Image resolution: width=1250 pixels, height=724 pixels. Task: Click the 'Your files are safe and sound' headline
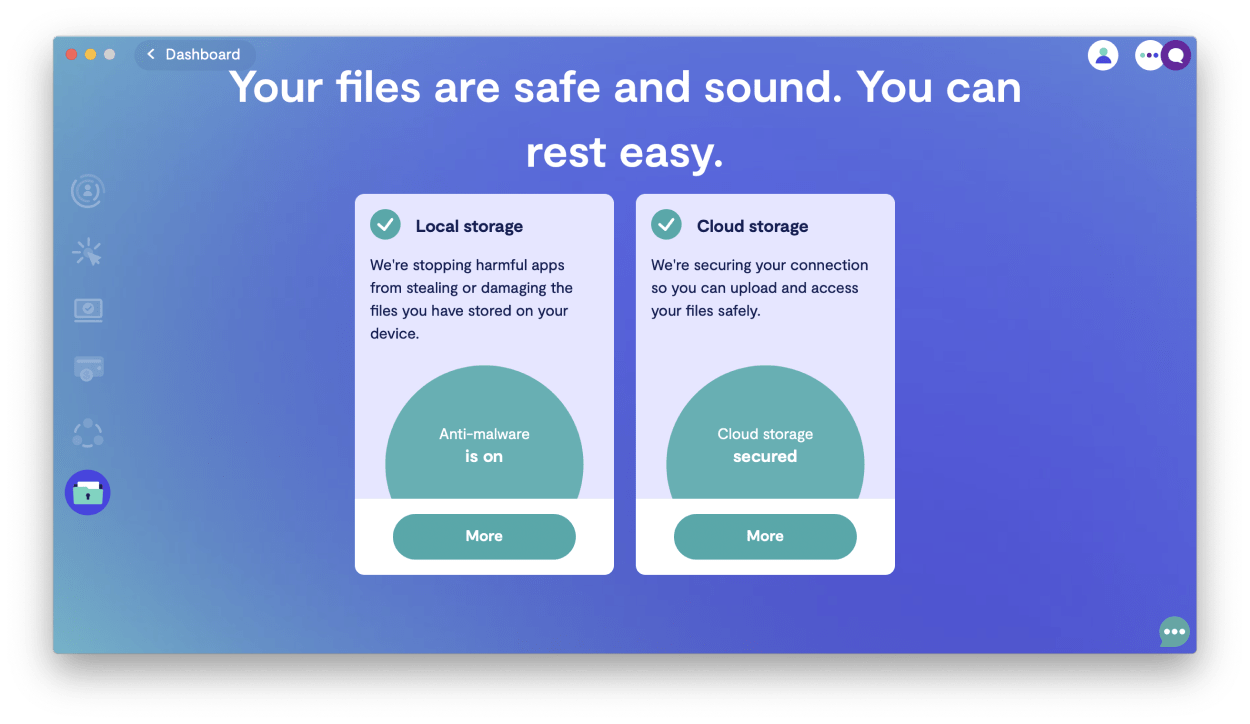coord(625,120)
